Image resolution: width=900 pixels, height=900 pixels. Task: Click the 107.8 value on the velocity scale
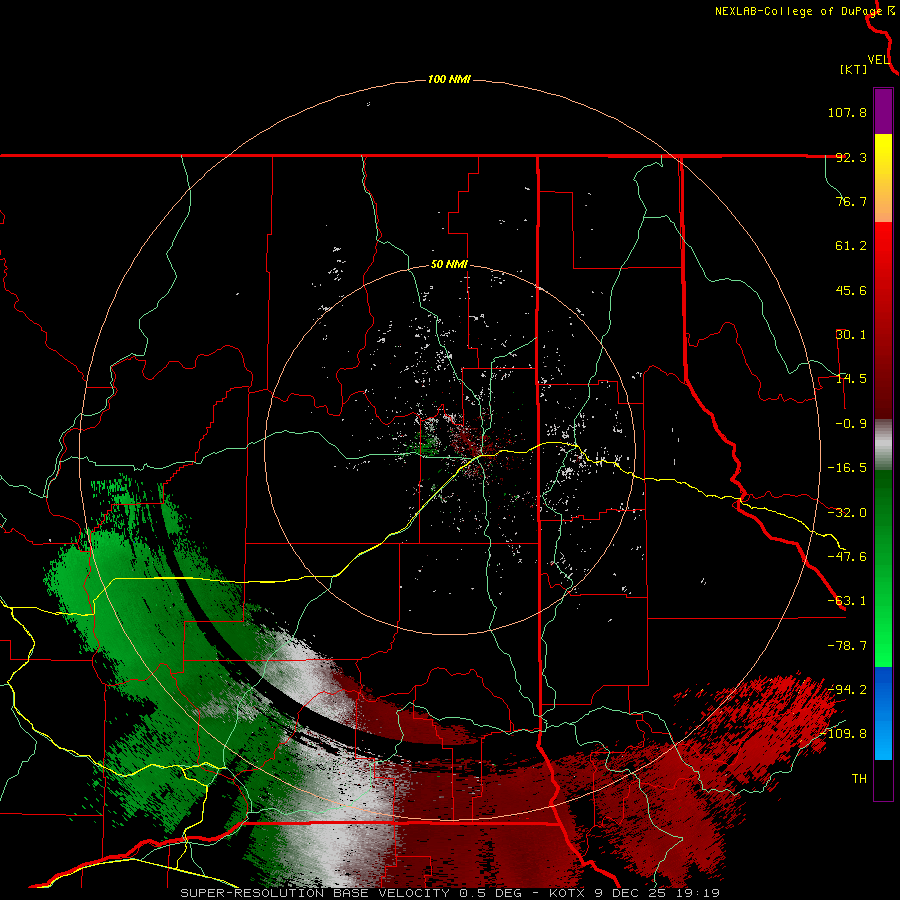[847, 112]
